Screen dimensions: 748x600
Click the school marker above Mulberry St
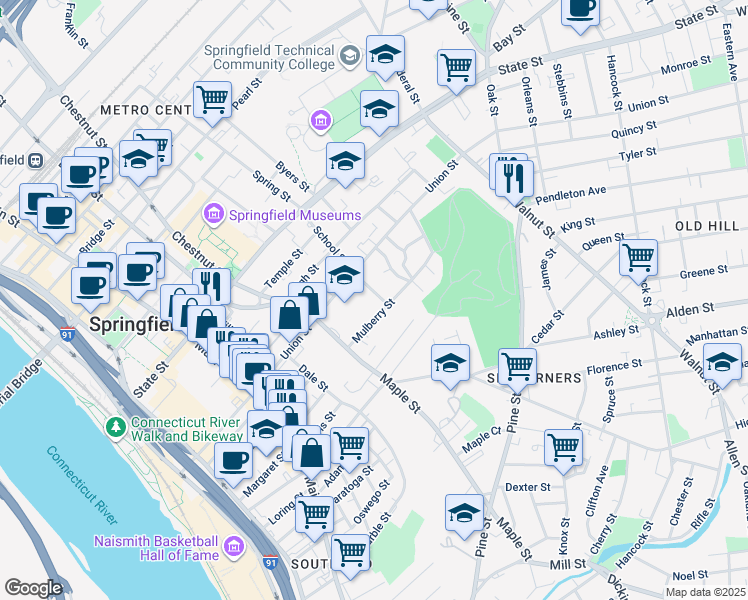344,274
